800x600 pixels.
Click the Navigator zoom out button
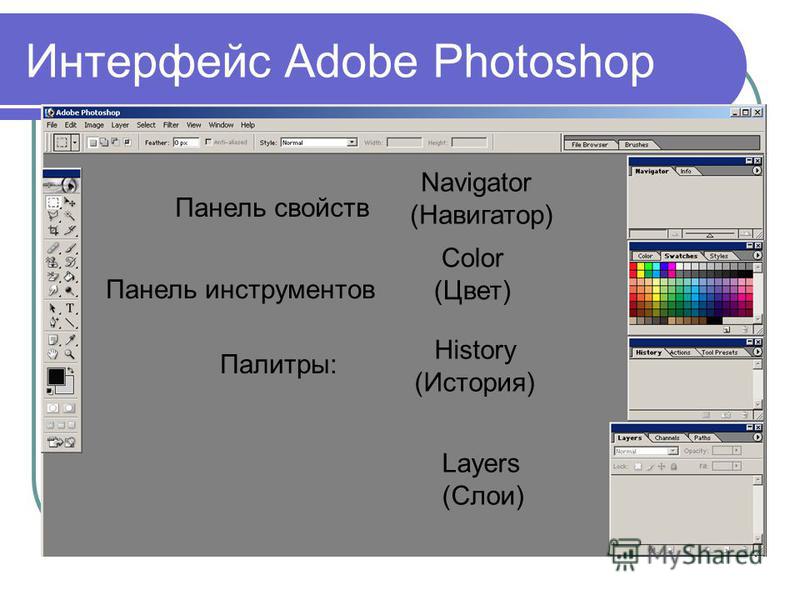[675, 234]
